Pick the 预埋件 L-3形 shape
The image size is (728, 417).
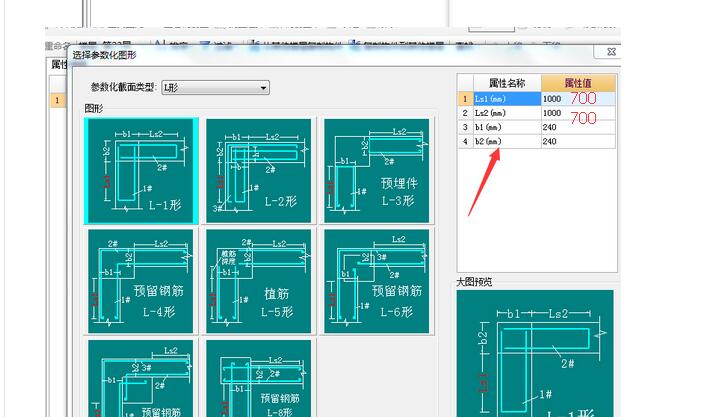[377, 171]
